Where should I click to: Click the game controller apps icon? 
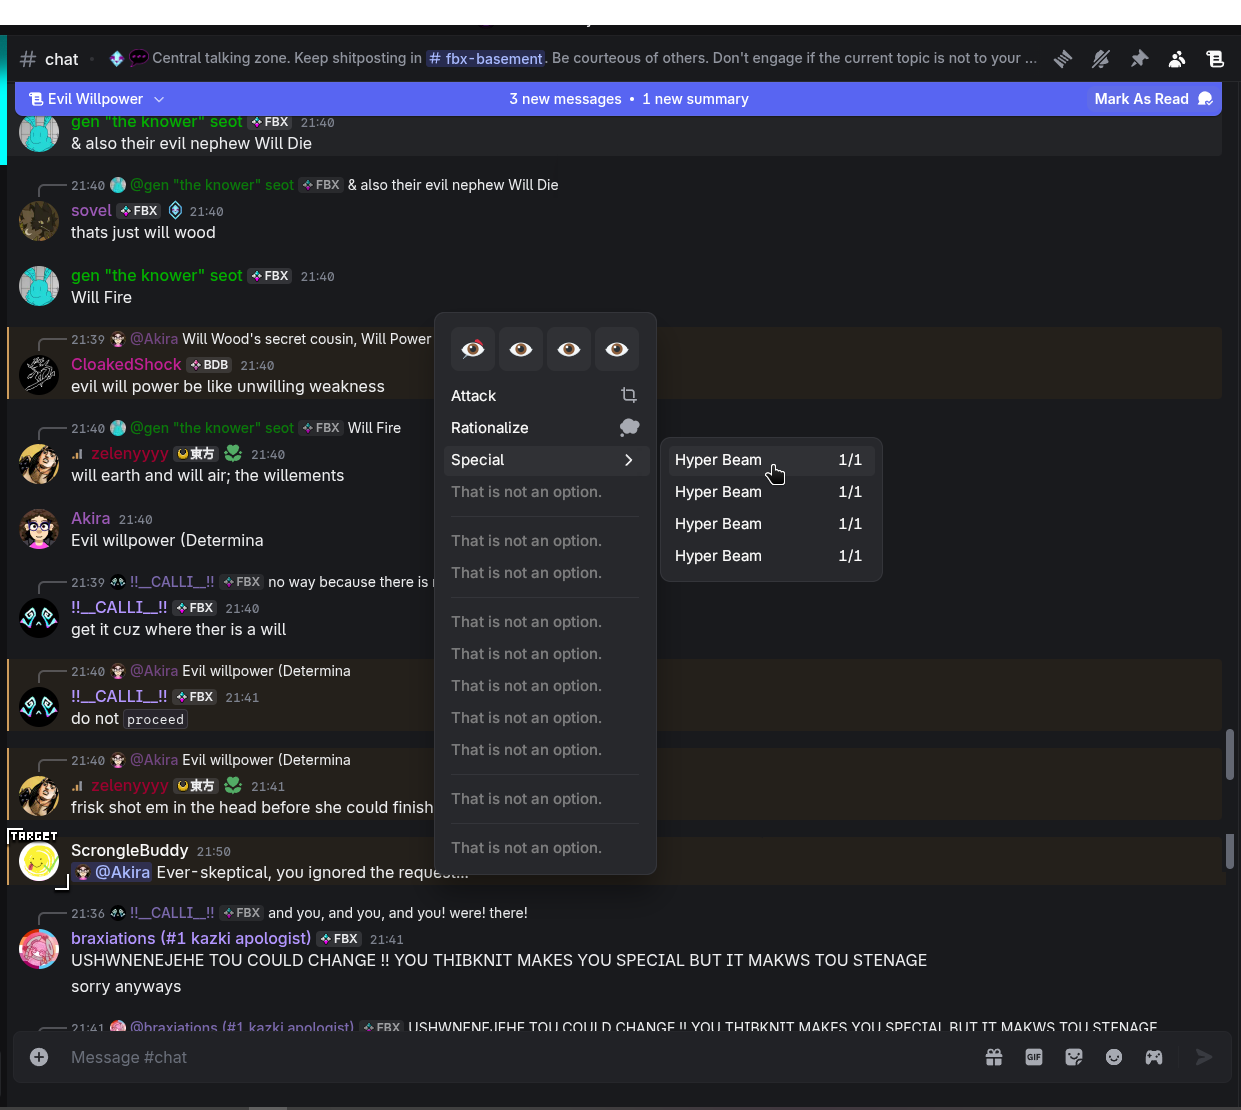(1154, 1057)
